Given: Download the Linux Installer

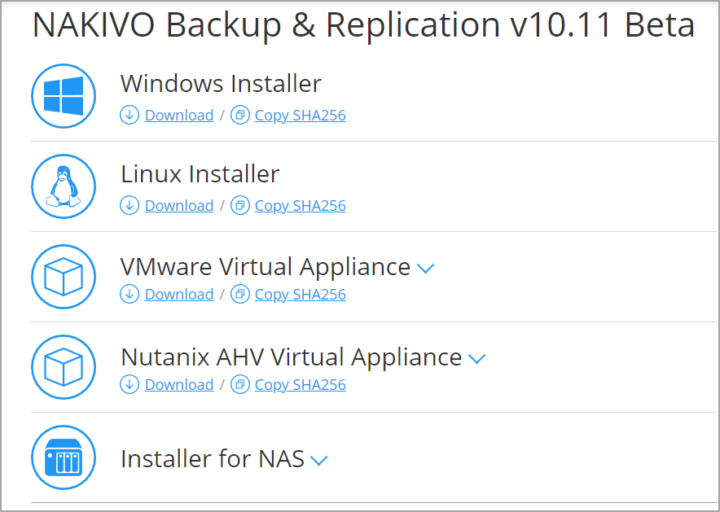Looking at the screenshot, I should click(x=179, y=205).
